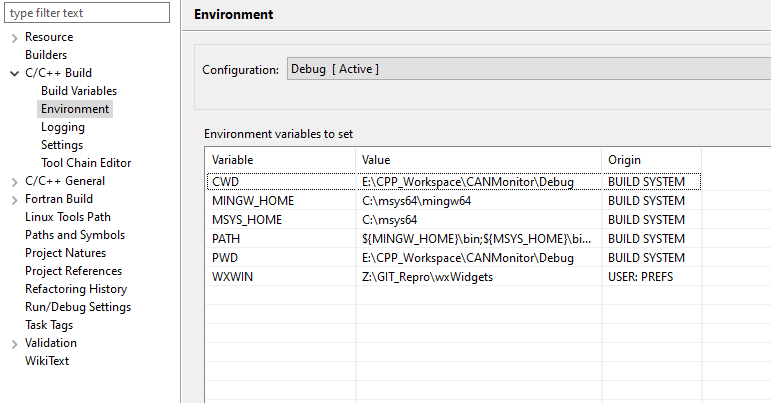Sort by the Variable column header
This screenshot has height=403, width=771.
click(x=280, y=160)
